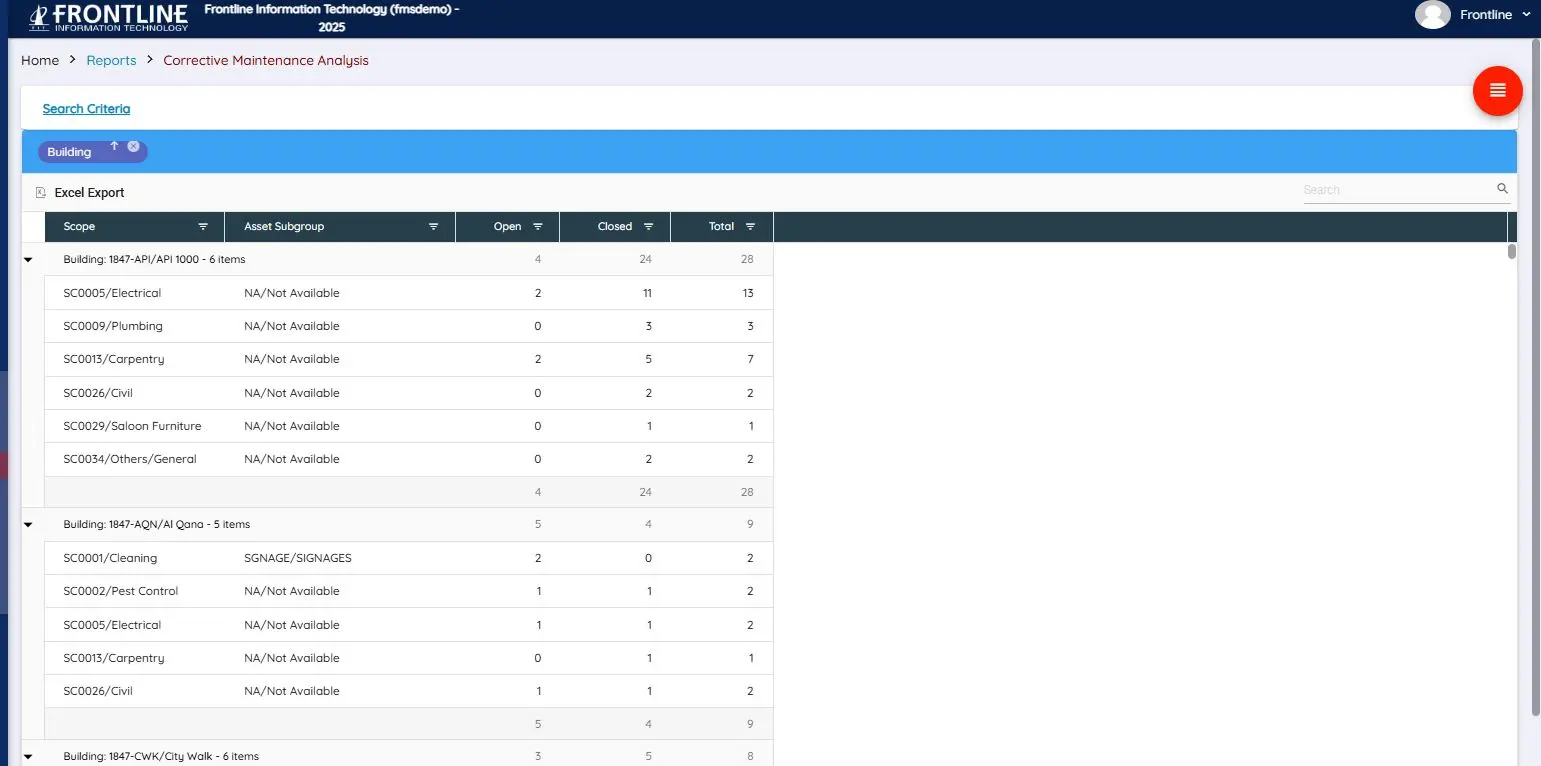Open the Frontline account dropdown
Viewport: 1541px width, 766px height.
[1527, 15]
